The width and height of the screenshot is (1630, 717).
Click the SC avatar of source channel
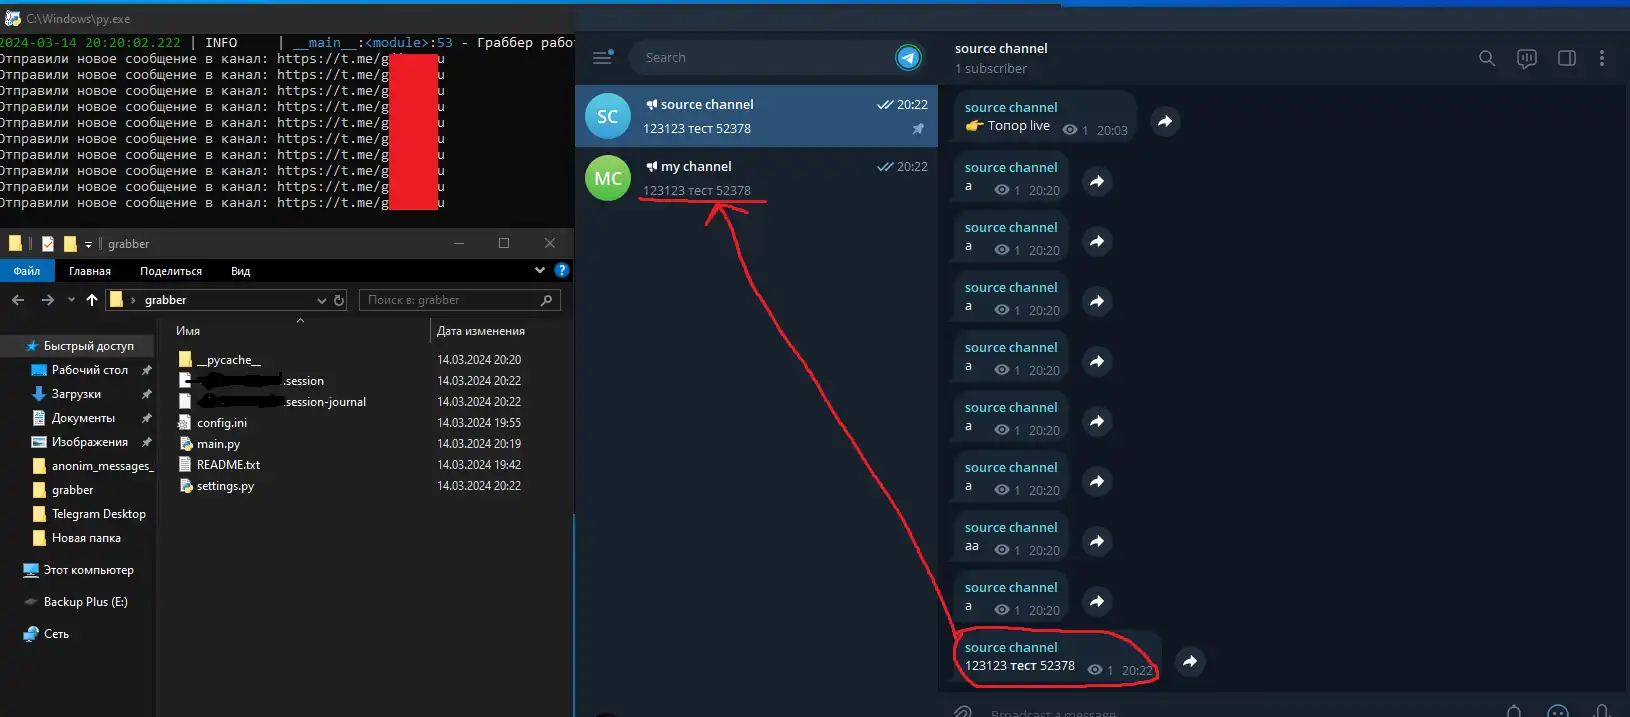click(x=608, y=116)
